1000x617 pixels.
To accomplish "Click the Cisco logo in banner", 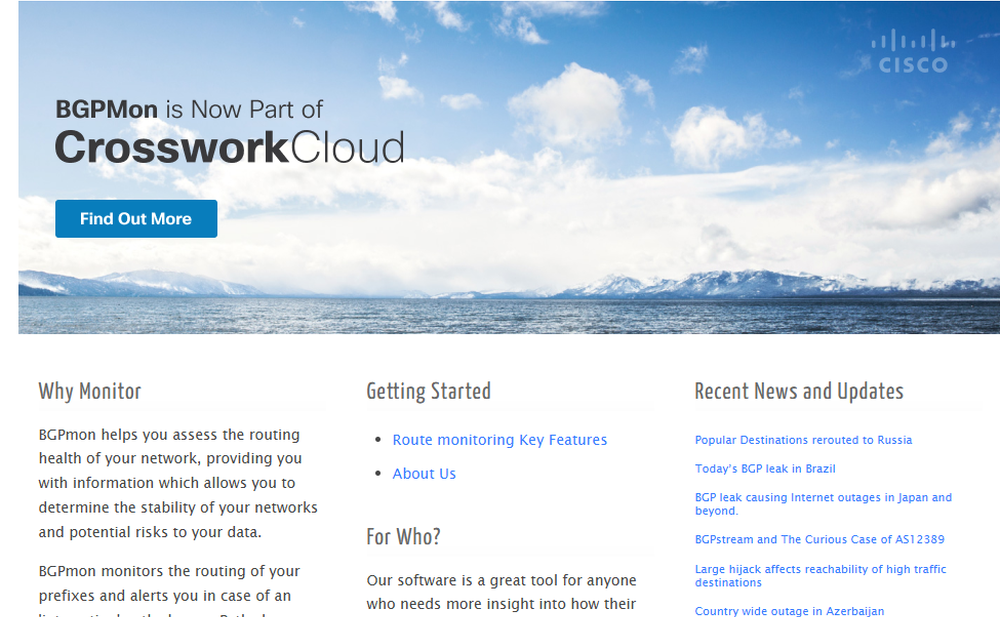I will [913, 51].
